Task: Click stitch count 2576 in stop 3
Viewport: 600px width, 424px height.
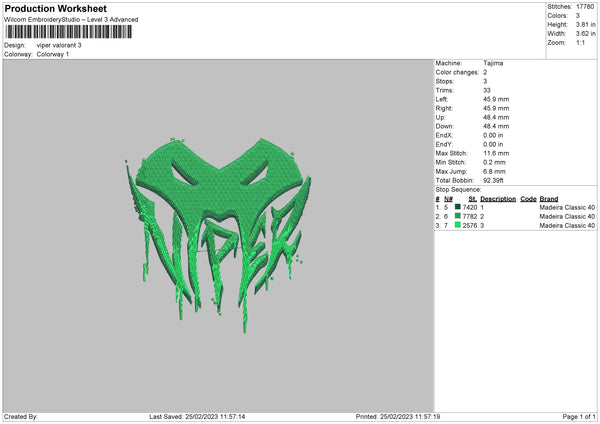Action: (x=470, y=226)
